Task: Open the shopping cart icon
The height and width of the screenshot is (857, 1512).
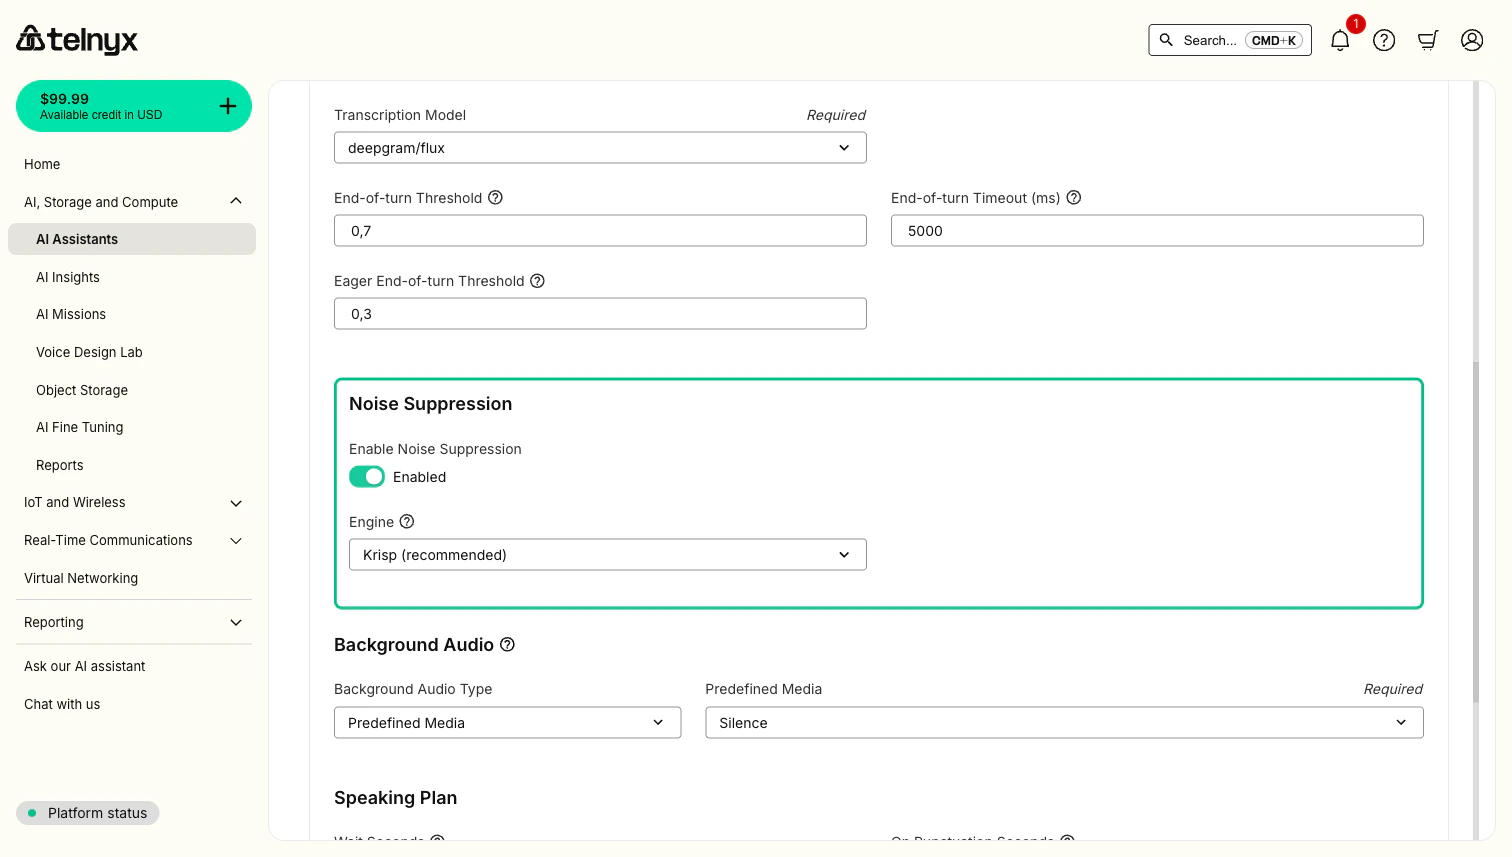Action: [1428, 40]
